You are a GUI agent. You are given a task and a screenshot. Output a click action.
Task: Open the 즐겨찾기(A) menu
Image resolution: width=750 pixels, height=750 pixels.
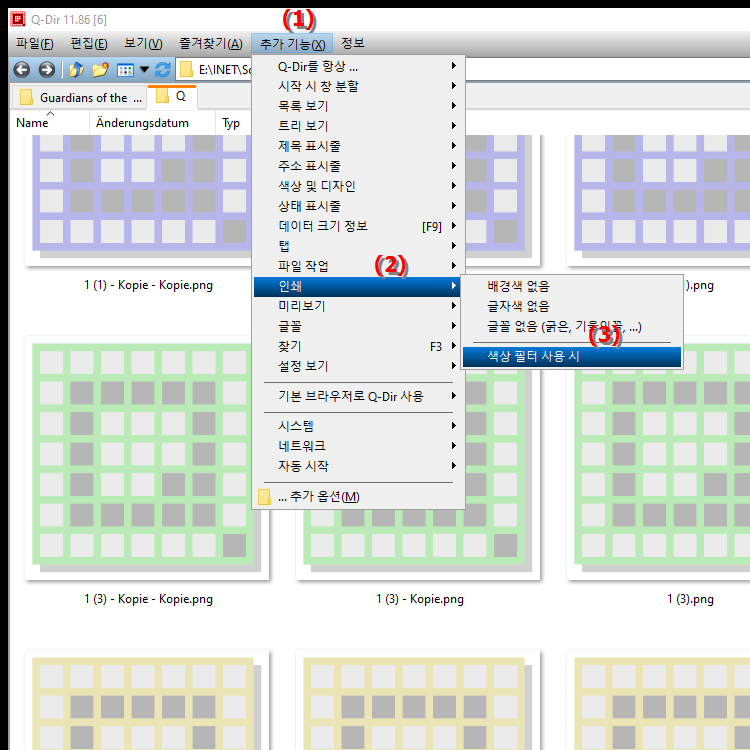(211, 44)
